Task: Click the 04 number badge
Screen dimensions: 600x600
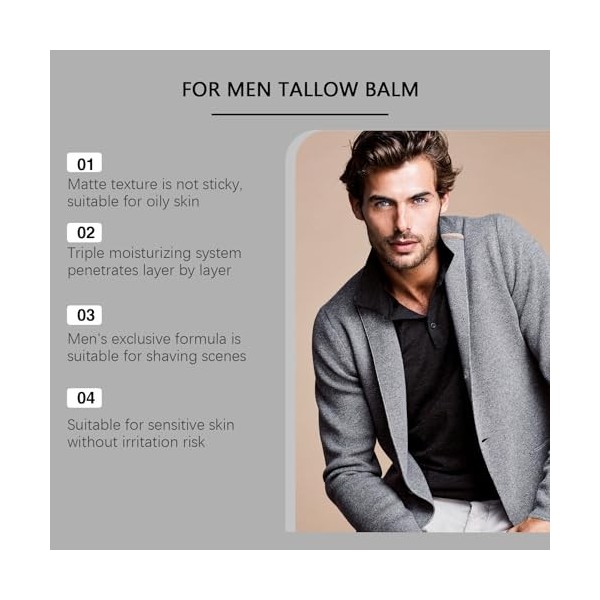Action: pos(84,398)
